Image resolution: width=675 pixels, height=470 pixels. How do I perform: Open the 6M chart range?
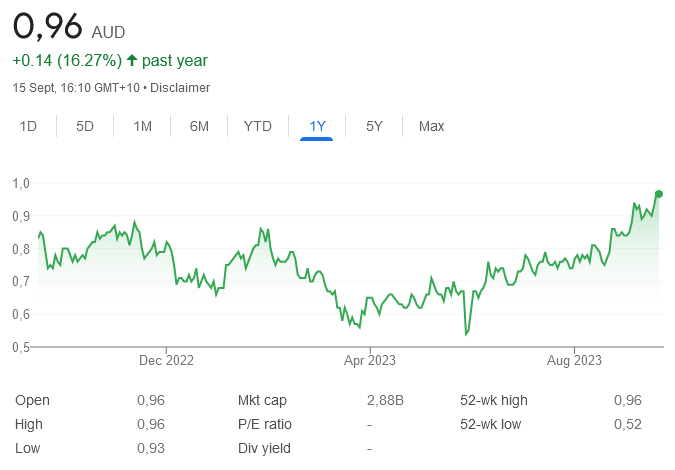click(x=199, y=126)
